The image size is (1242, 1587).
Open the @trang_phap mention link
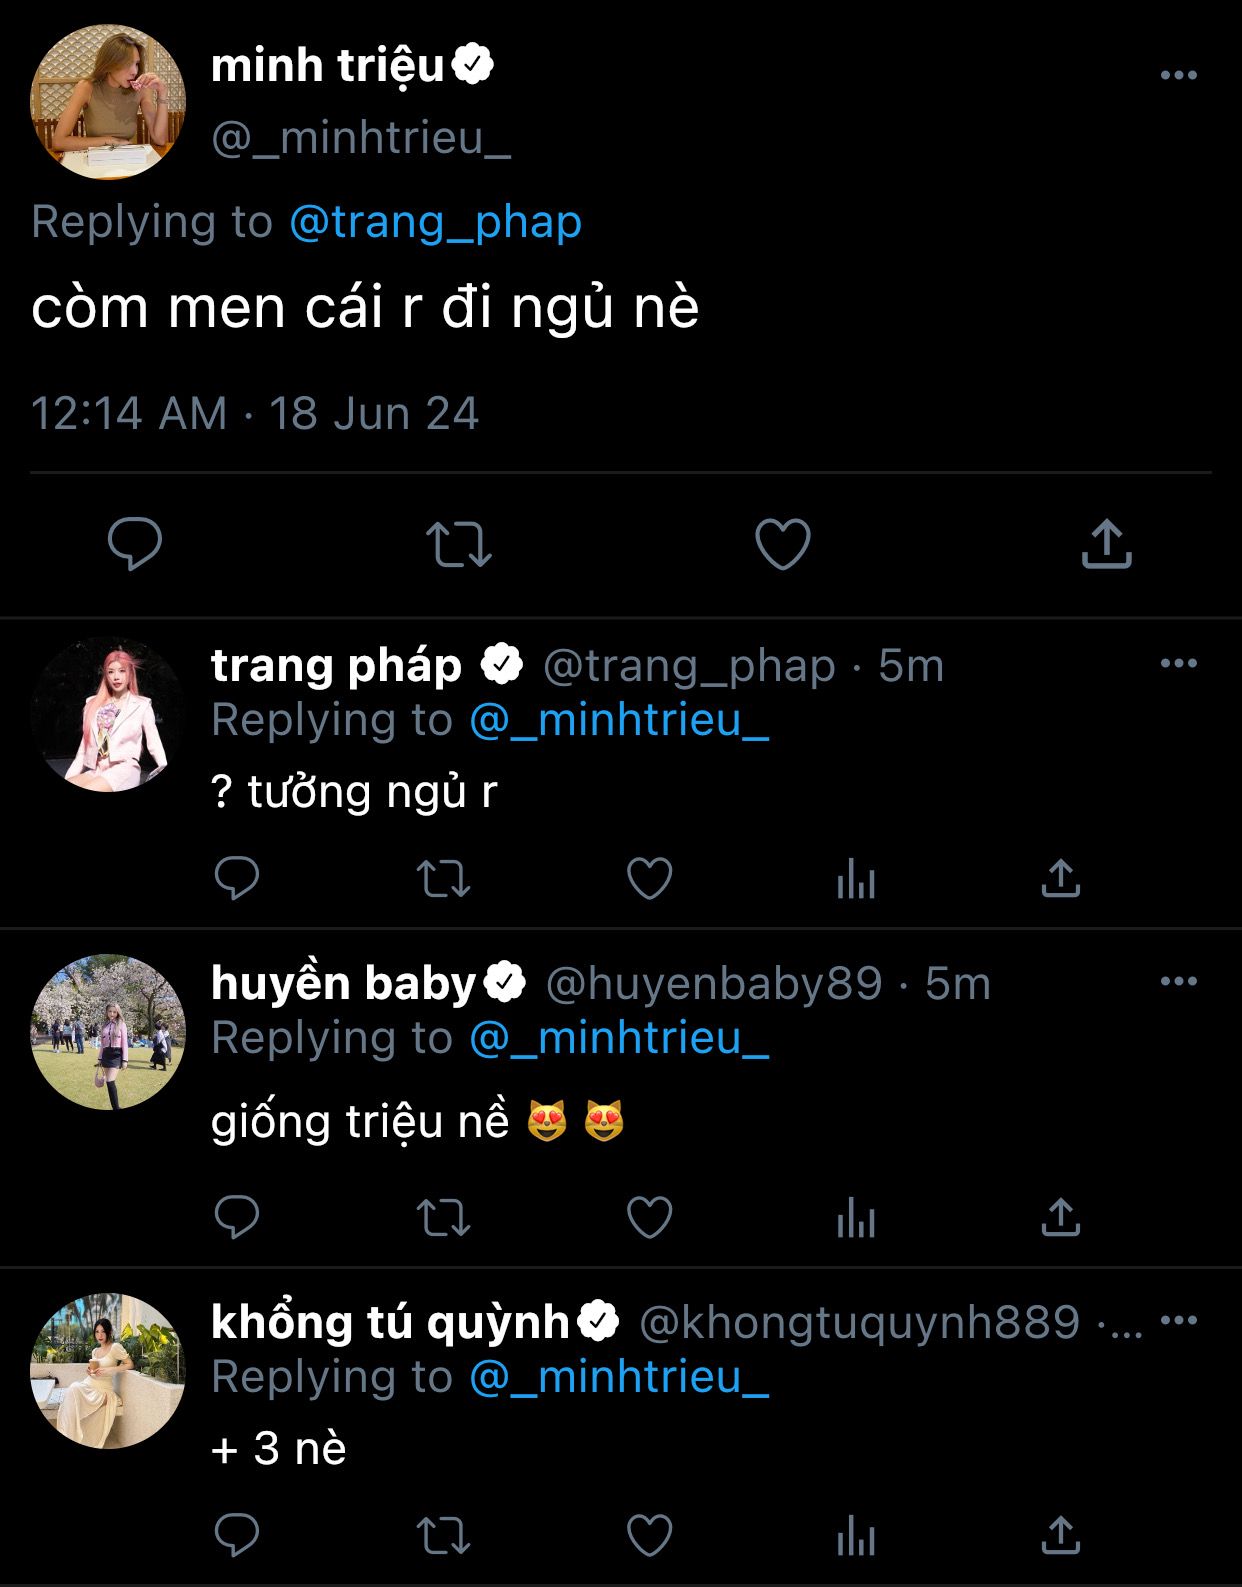pyautogui.click(x=435, y=222)
